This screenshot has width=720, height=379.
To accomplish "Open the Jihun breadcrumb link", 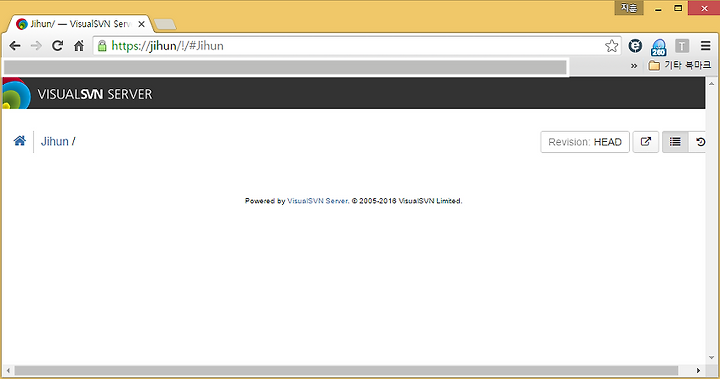I will coord(55,141).
